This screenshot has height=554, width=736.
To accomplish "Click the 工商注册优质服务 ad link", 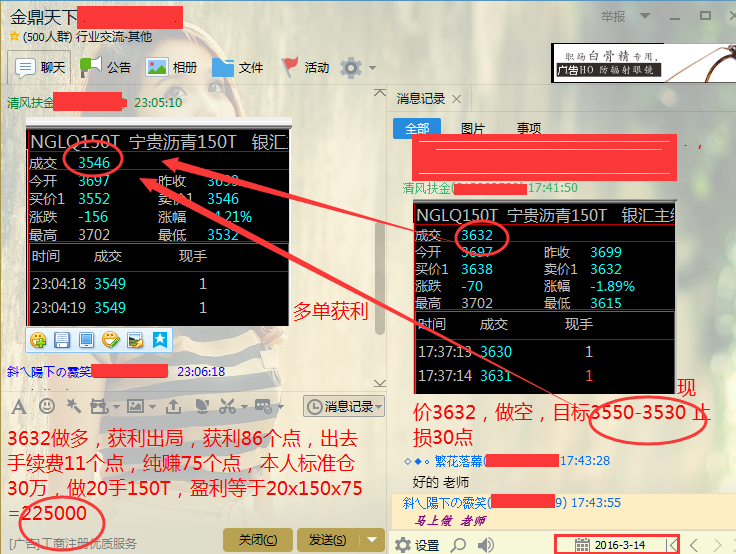I will [x=73, y=544].
